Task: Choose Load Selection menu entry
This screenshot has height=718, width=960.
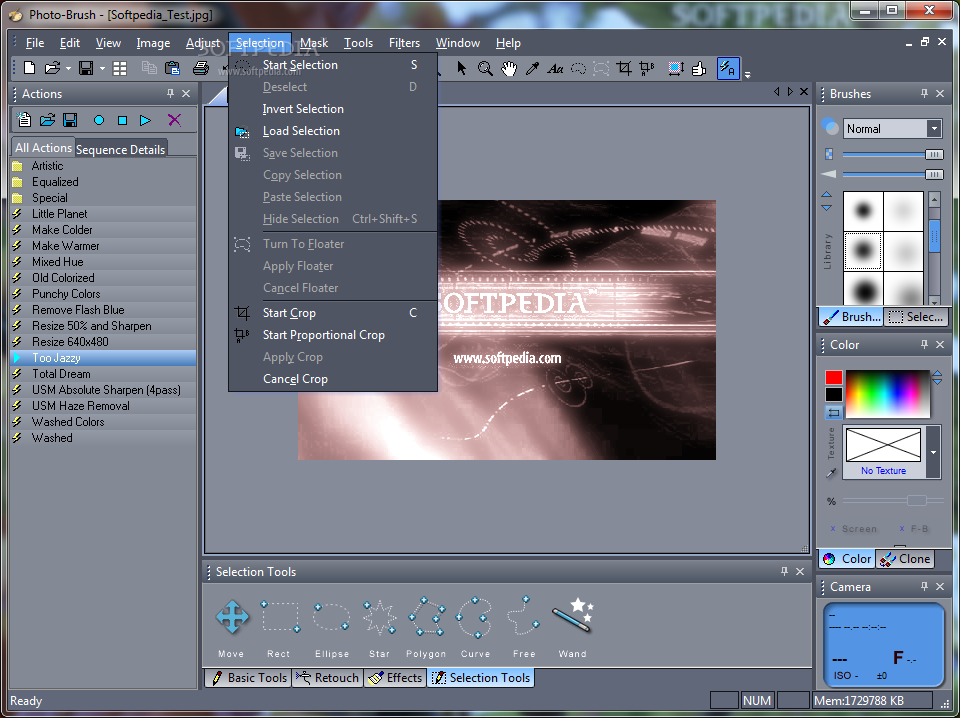Action: (x=301, y=131)
